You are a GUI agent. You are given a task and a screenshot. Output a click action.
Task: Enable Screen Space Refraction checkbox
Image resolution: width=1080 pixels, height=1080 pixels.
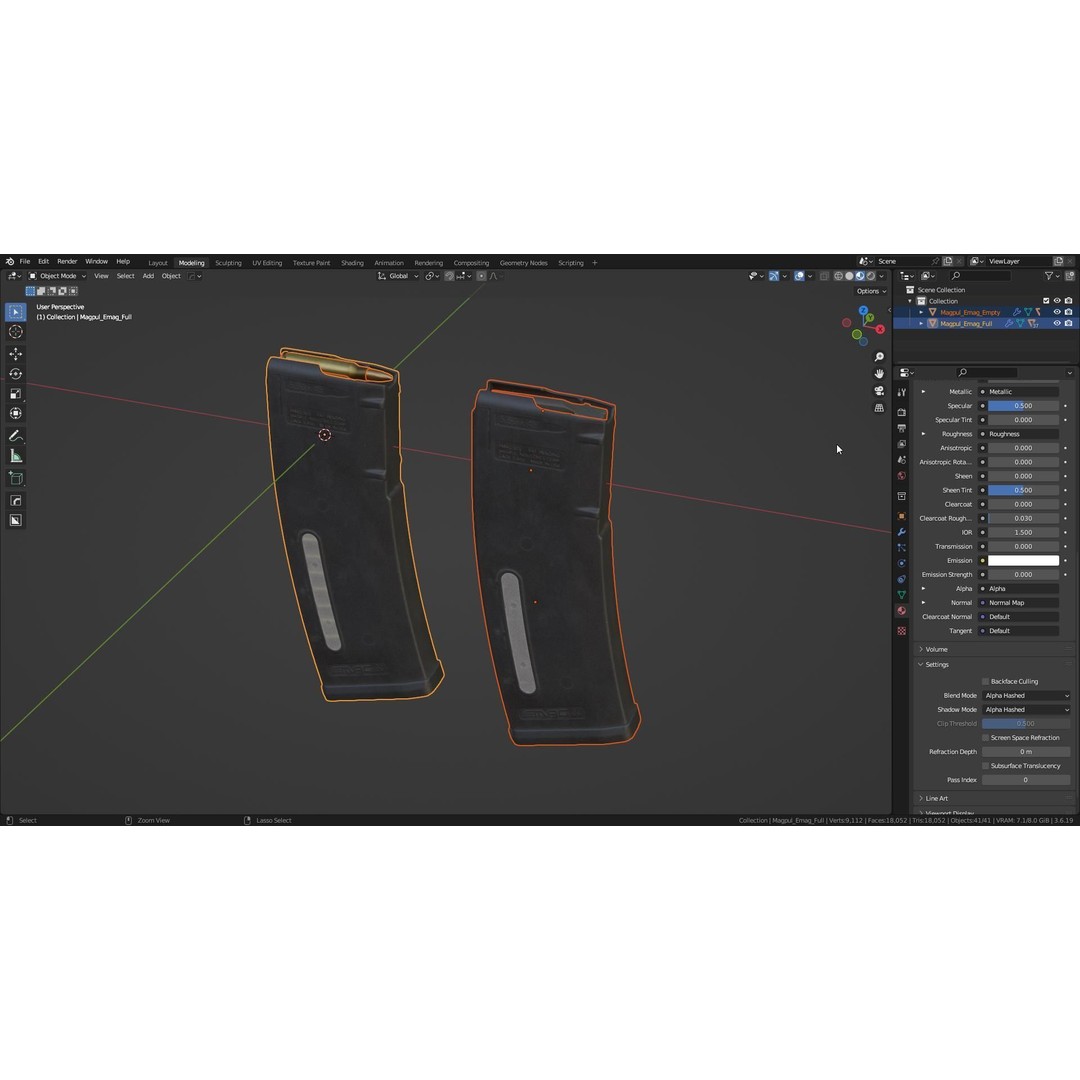click(x=986, y=738)
